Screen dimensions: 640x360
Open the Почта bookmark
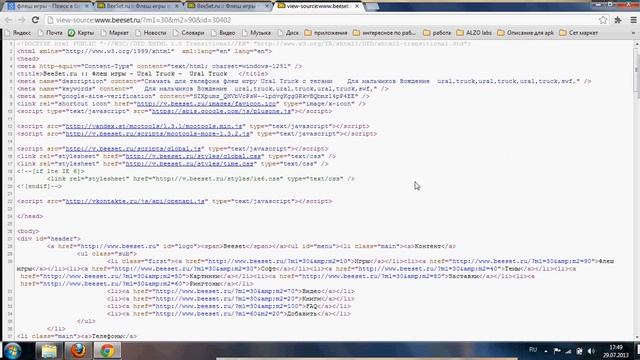coord(50,33)
